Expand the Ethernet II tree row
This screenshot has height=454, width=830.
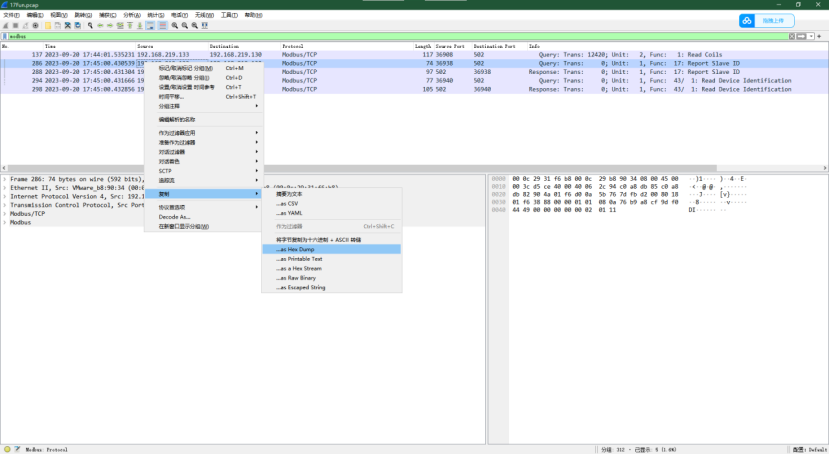[x=5, y=187]
